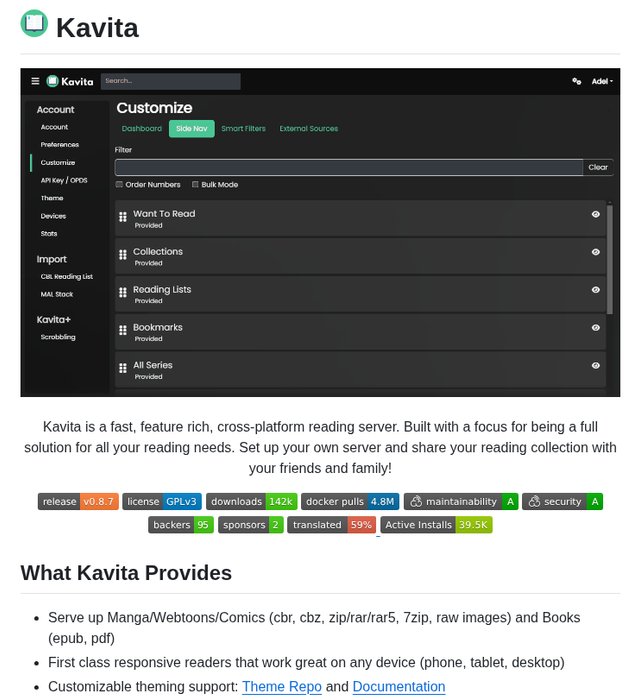Click the drag handle for Bookmarks

122,330
